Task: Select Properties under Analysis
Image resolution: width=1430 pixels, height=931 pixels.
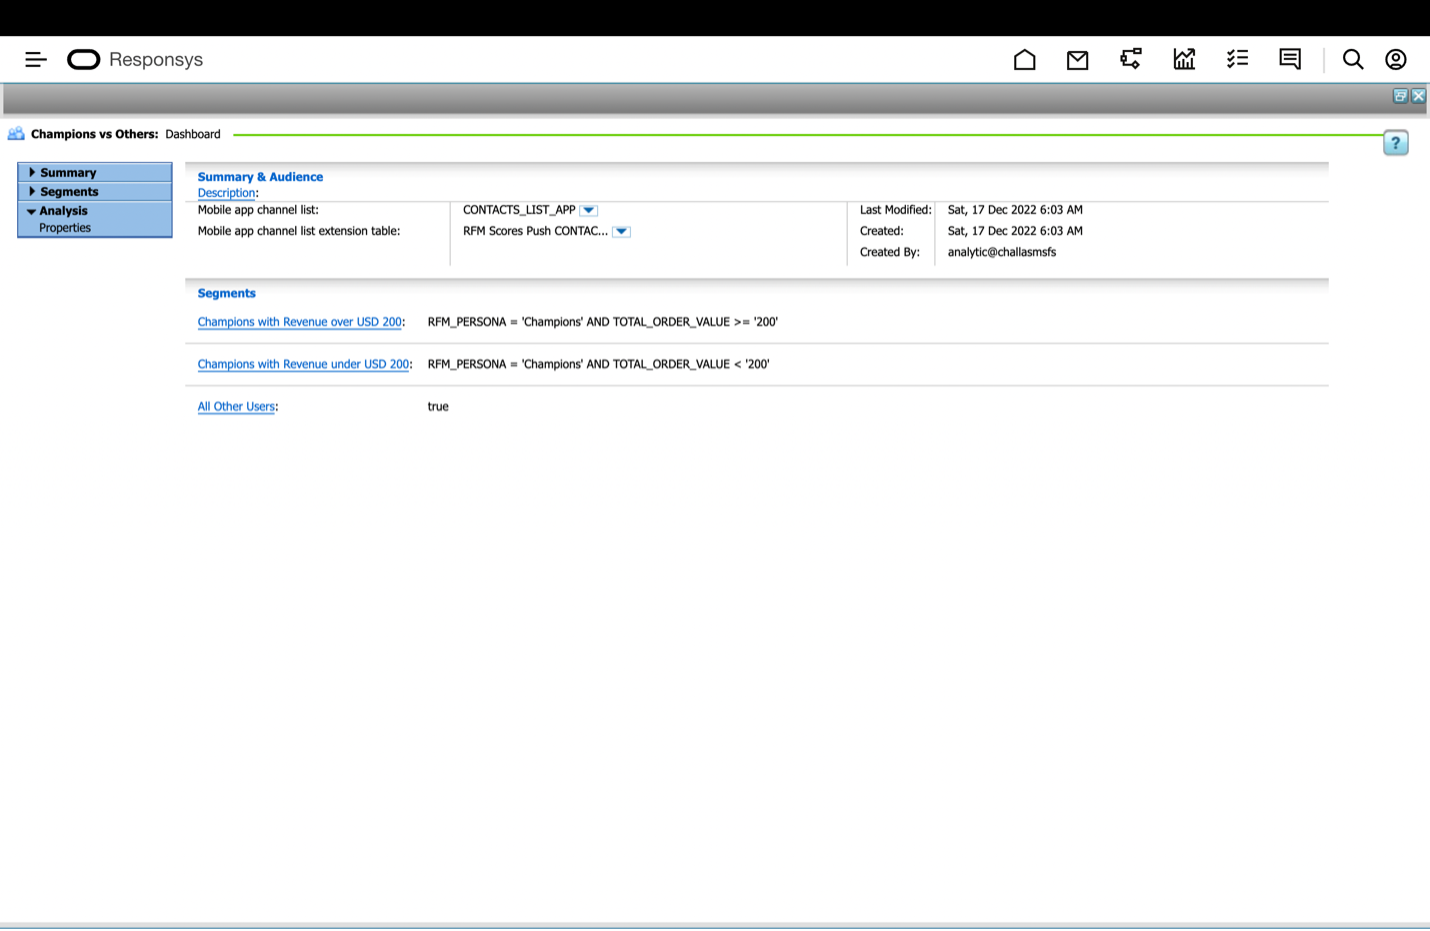Action: (x=65, y=228)
